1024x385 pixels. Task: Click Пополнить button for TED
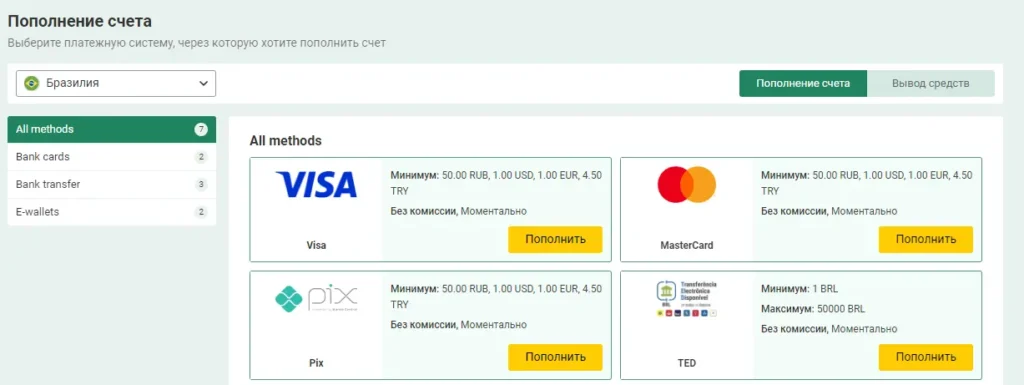[x=925, y=358]
